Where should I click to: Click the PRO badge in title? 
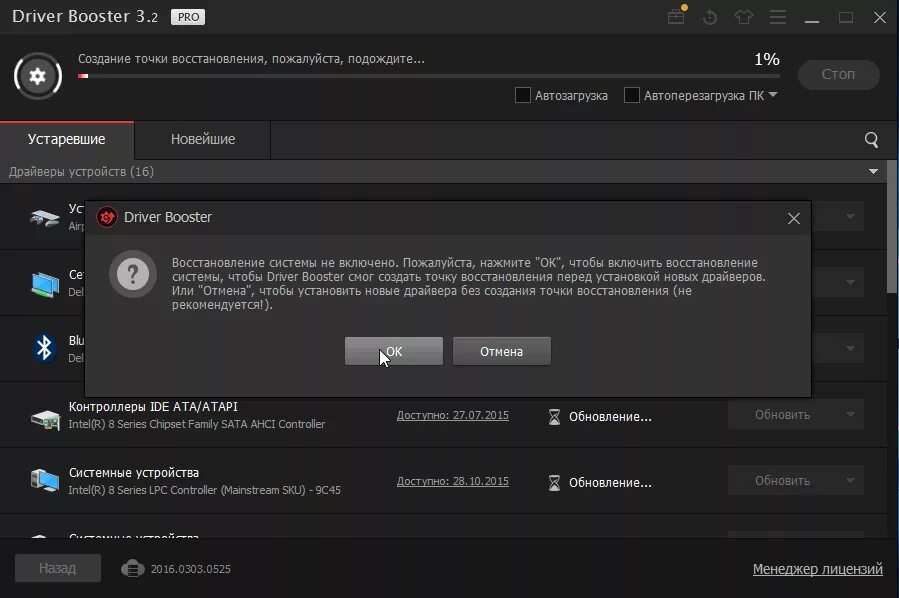188,17
